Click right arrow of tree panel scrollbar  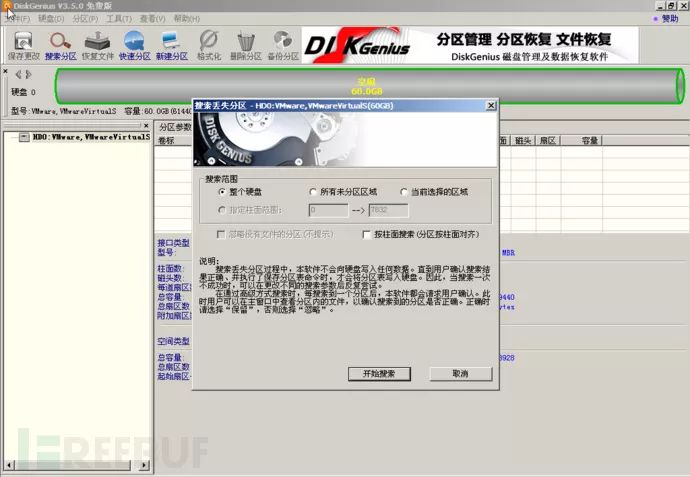(144, 465)
